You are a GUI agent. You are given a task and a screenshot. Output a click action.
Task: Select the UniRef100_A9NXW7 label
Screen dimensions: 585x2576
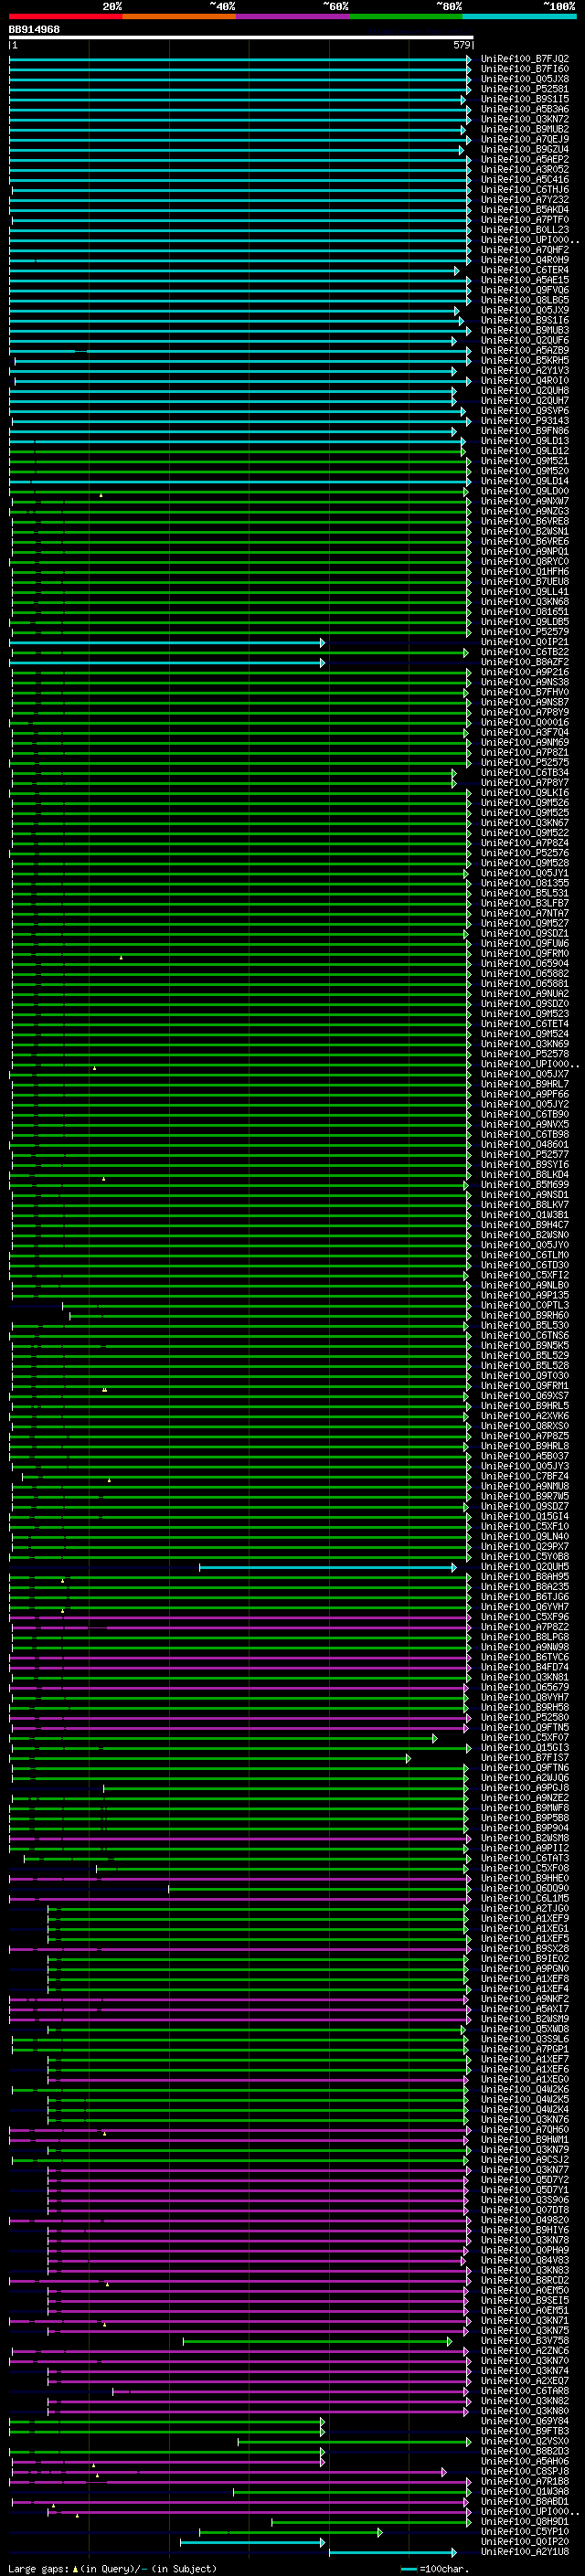click(x=525, y=501)
